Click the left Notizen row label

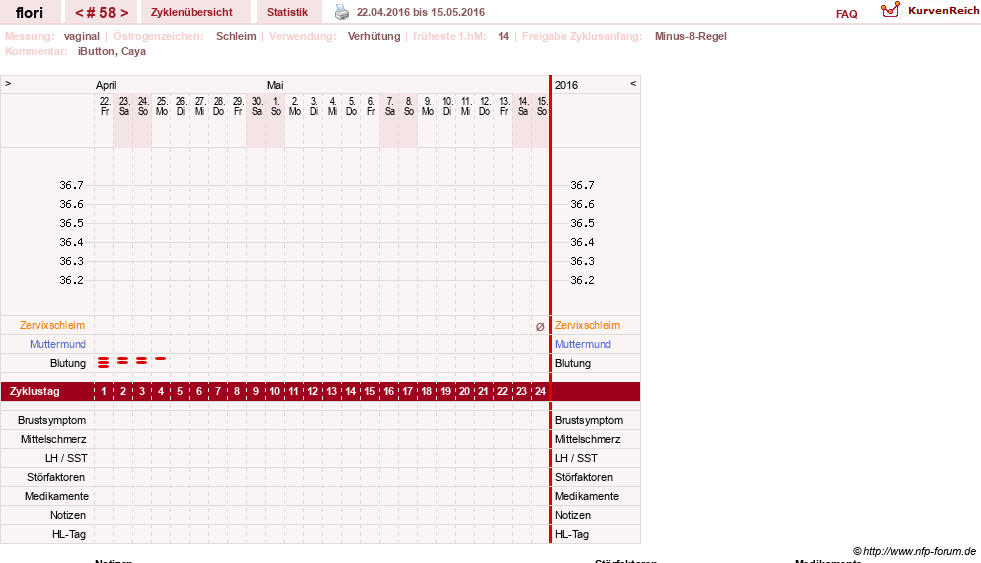click(x=68, y=515)
